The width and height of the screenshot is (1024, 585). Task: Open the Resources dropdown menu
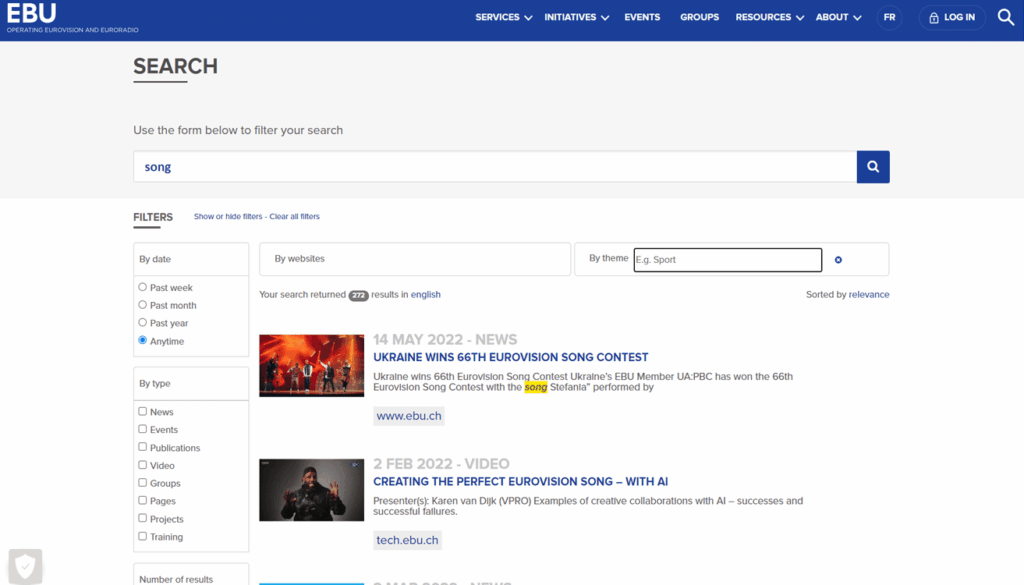tap(768, 17)
